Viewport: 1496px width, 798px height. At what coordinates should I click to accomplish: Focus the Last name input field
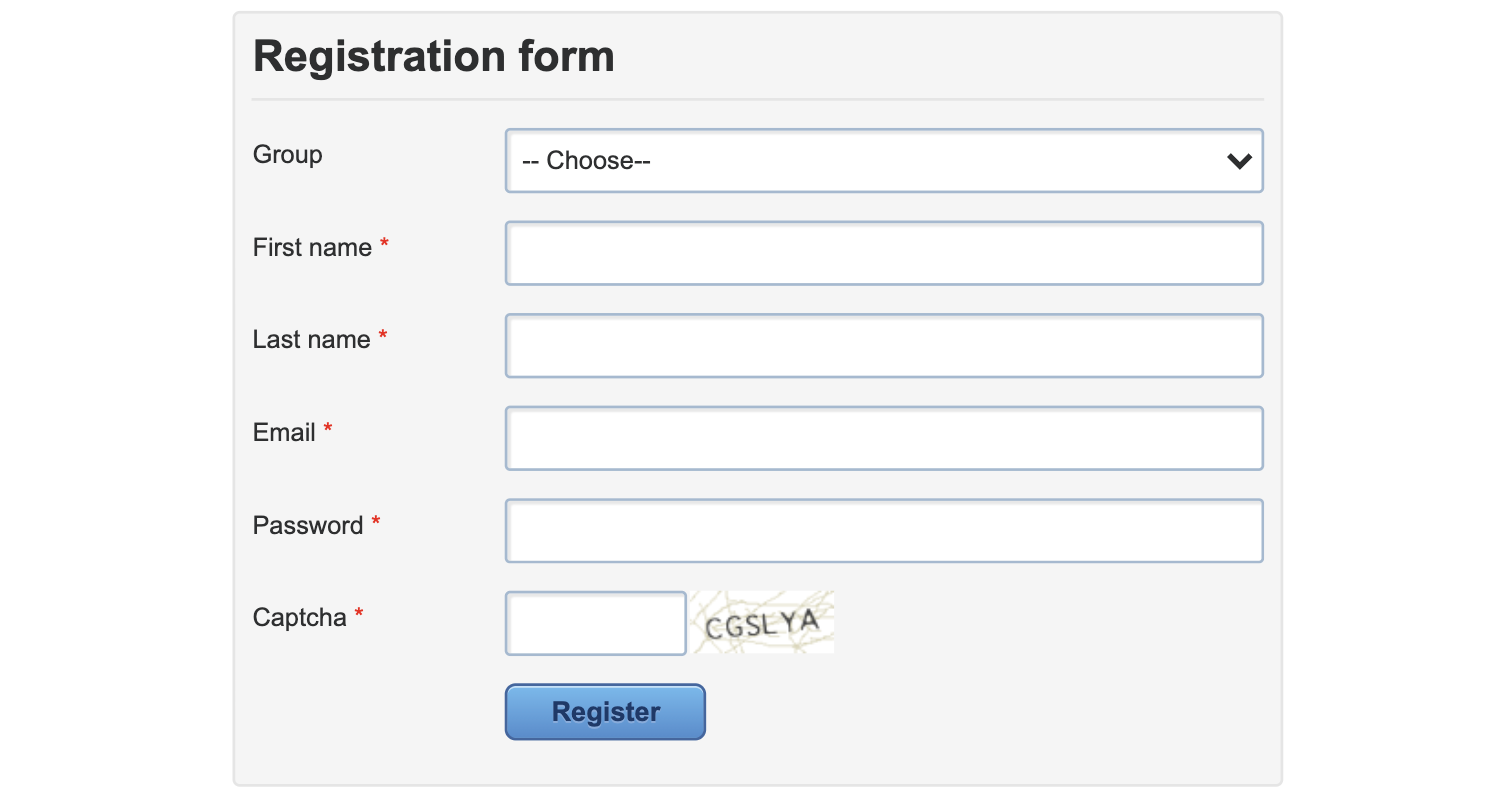[884, 346]
